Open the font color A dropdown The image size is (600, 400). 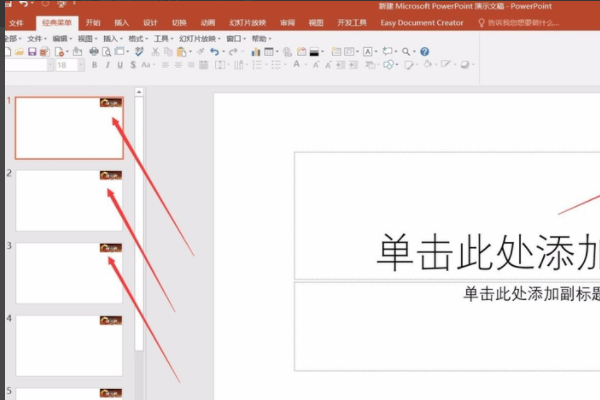(x=306, y=65)
